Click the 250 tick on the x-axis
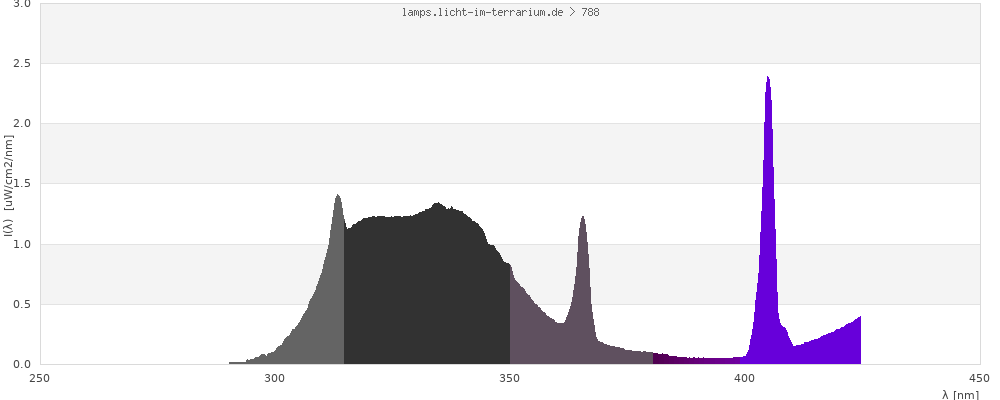The image size is (1000, 400). coord(40,378)
